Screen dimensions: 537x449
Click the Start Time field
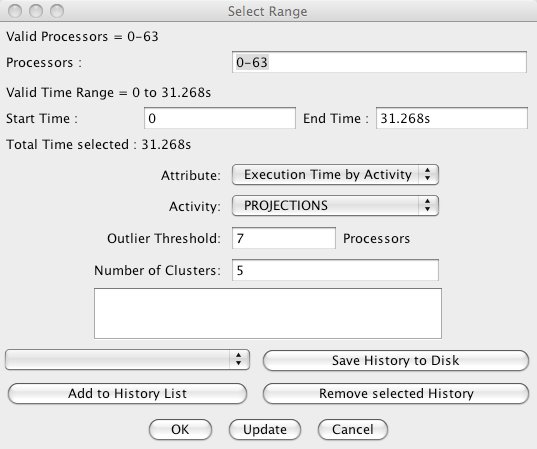[220, 118]
